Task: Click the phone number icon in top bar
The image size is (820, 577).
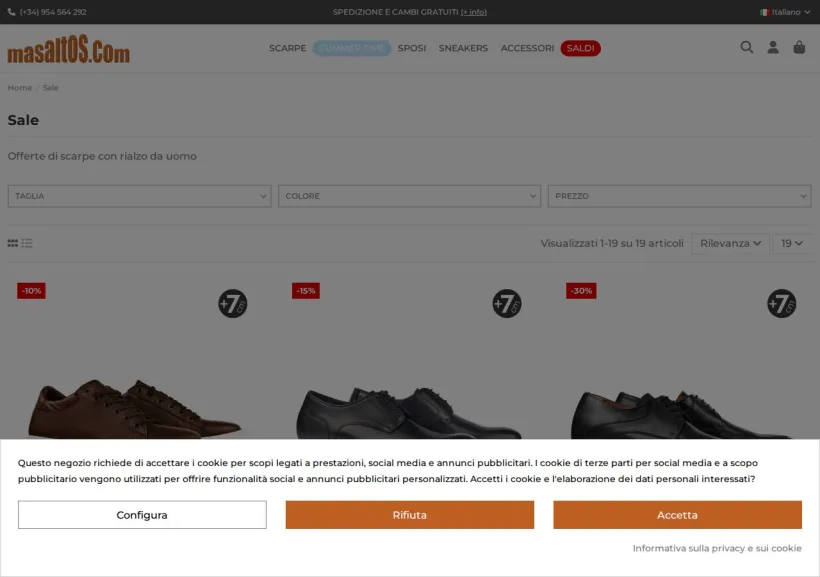Action: [x=12, y=12]
